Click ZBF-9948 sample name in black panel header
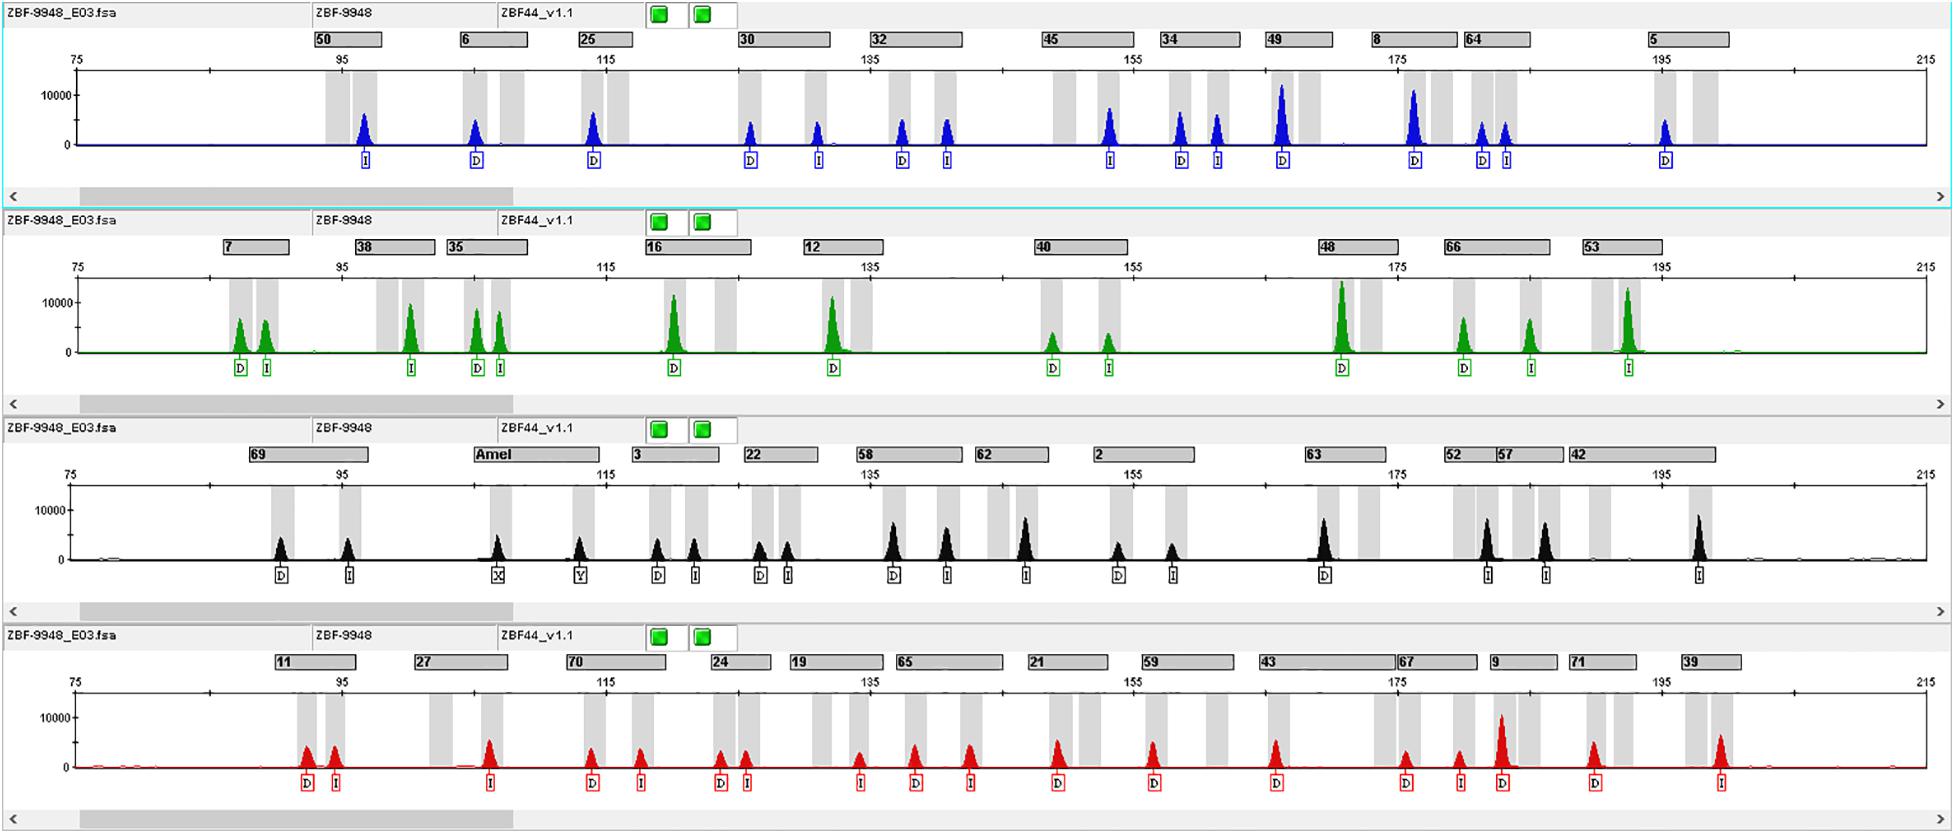1955x834 pixels. point(344,428)
